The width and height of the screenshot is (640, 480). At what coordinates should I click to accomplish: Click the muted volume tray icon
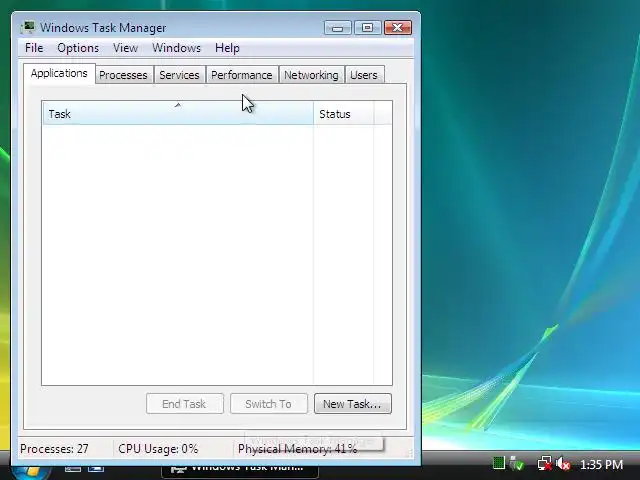(x=563, y=464)
